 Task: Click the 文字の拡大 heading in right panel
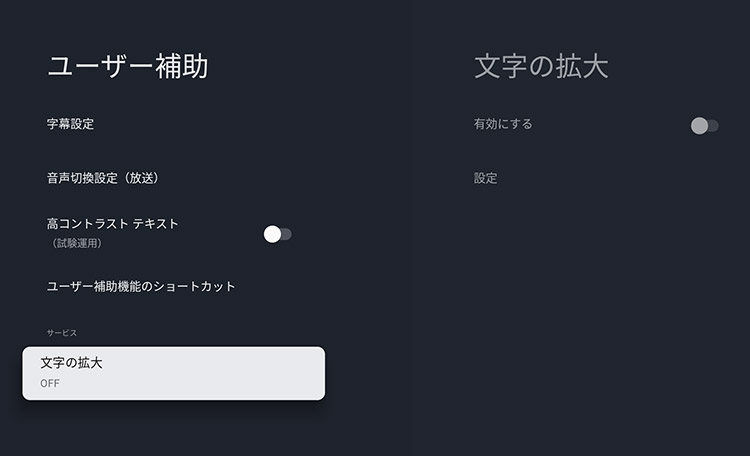pyautogui.click(x=541, y=67)
